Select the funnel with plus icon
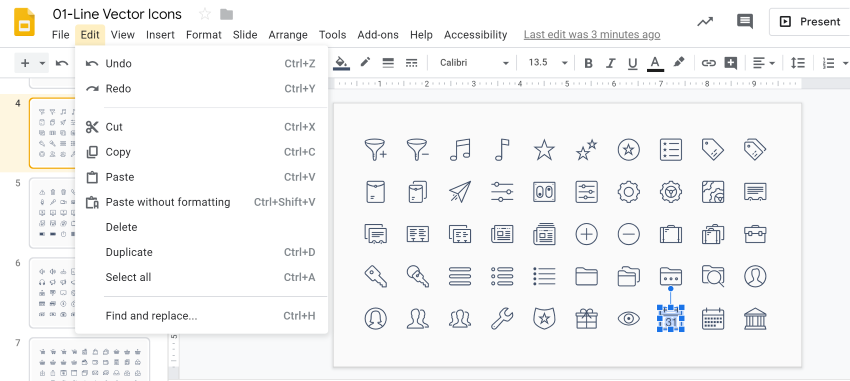The width and height of the screenshot is (850, 381). (375, 150)
